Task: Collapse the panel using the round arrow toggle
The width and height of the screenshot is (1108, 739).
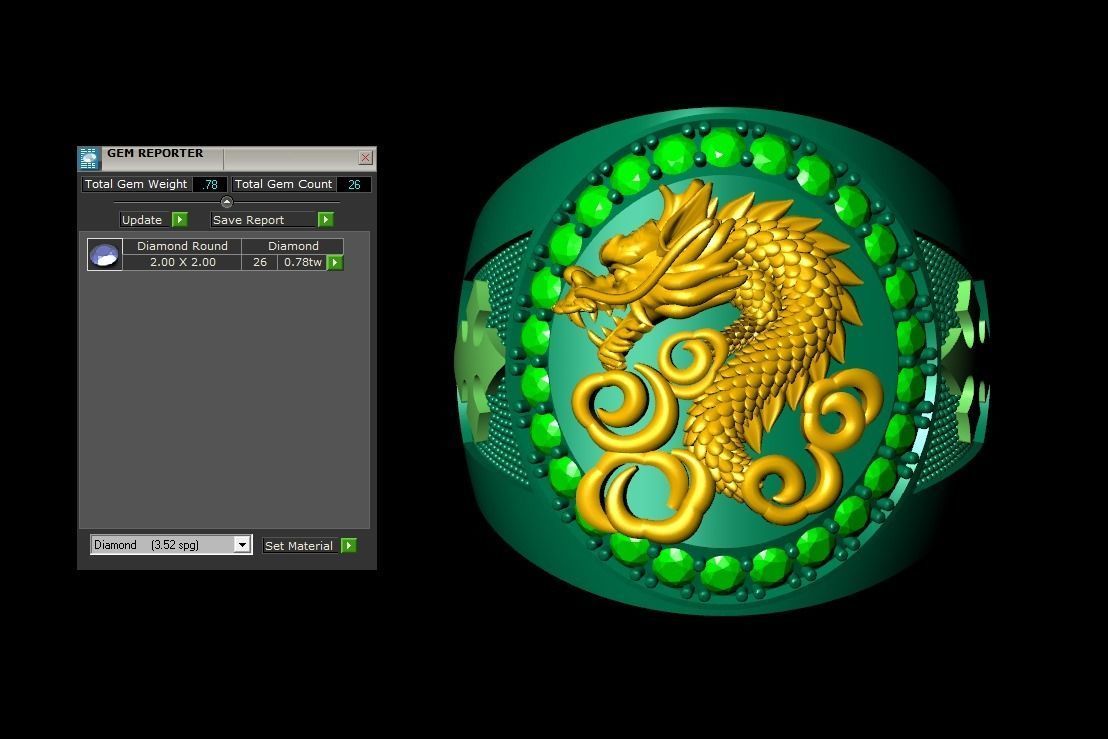Action: click(x=227, y=202)
